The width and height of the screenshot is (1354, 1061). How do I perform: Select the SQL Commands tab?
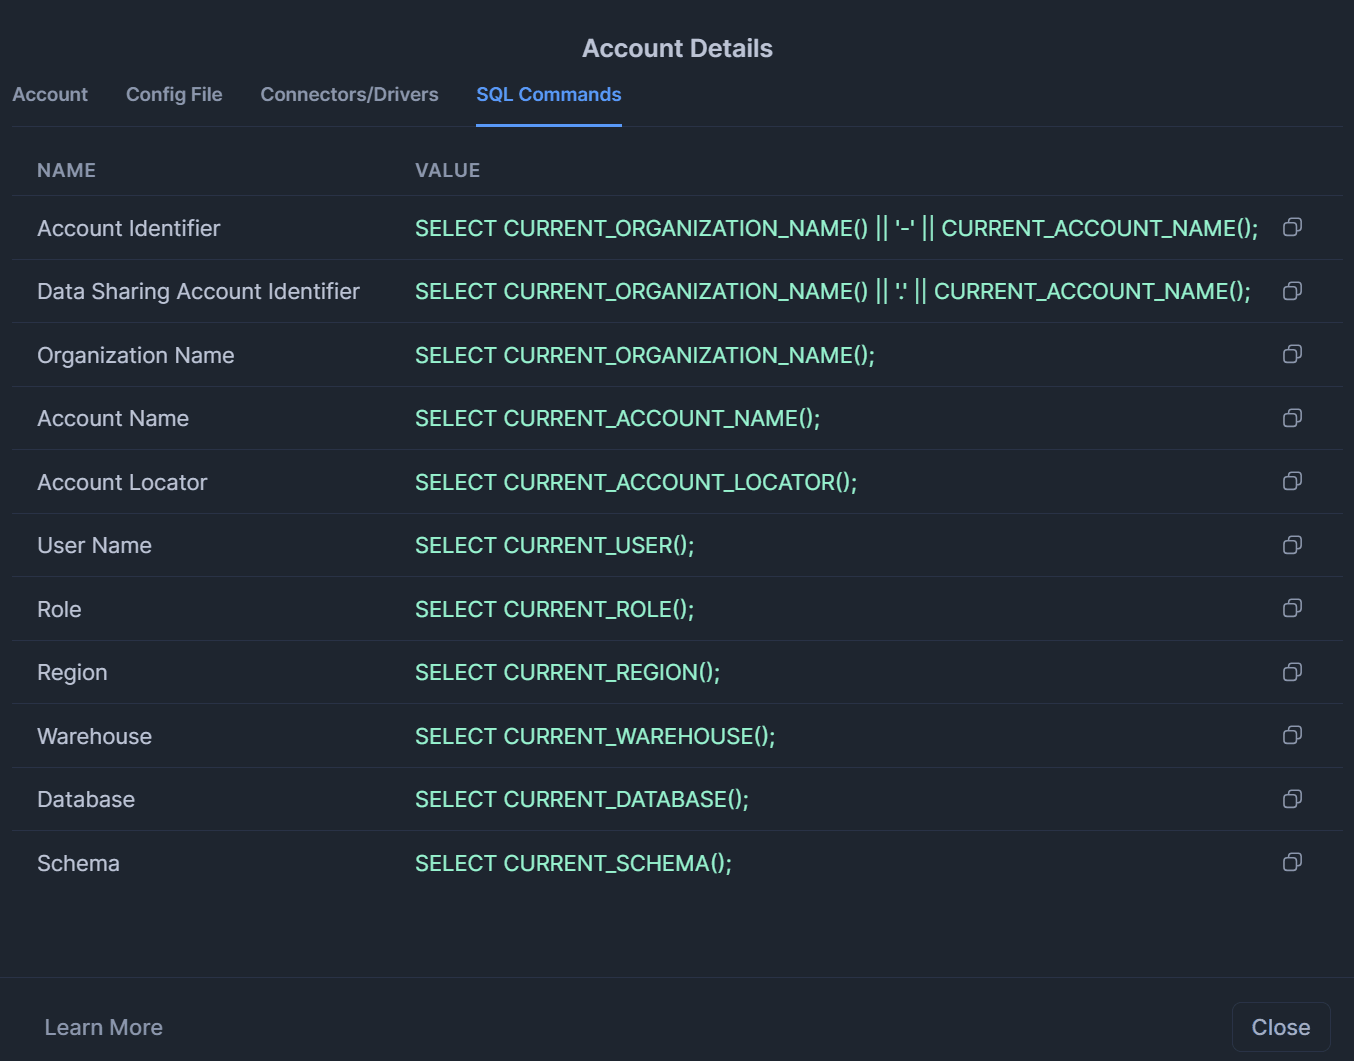pos(549,94)
